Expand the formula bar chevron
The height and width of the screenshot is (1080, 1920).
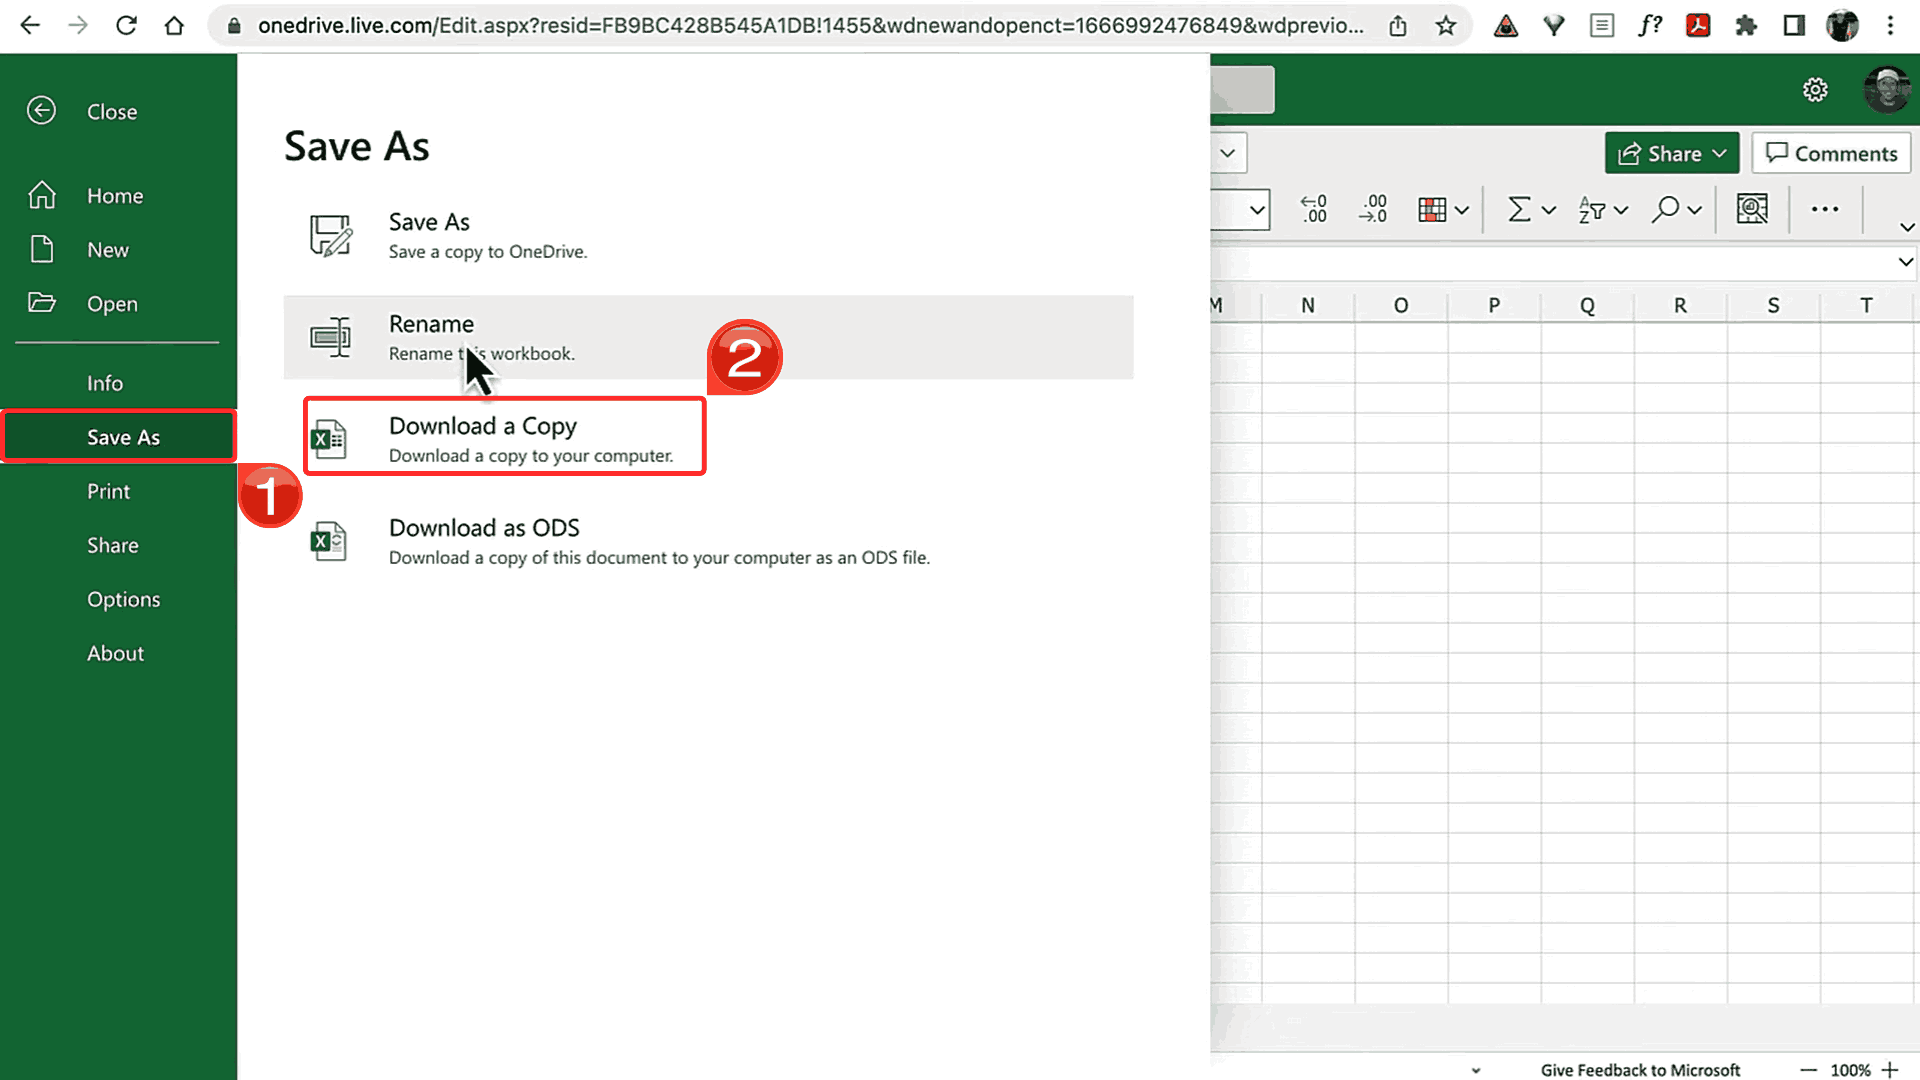(1905, 262)
